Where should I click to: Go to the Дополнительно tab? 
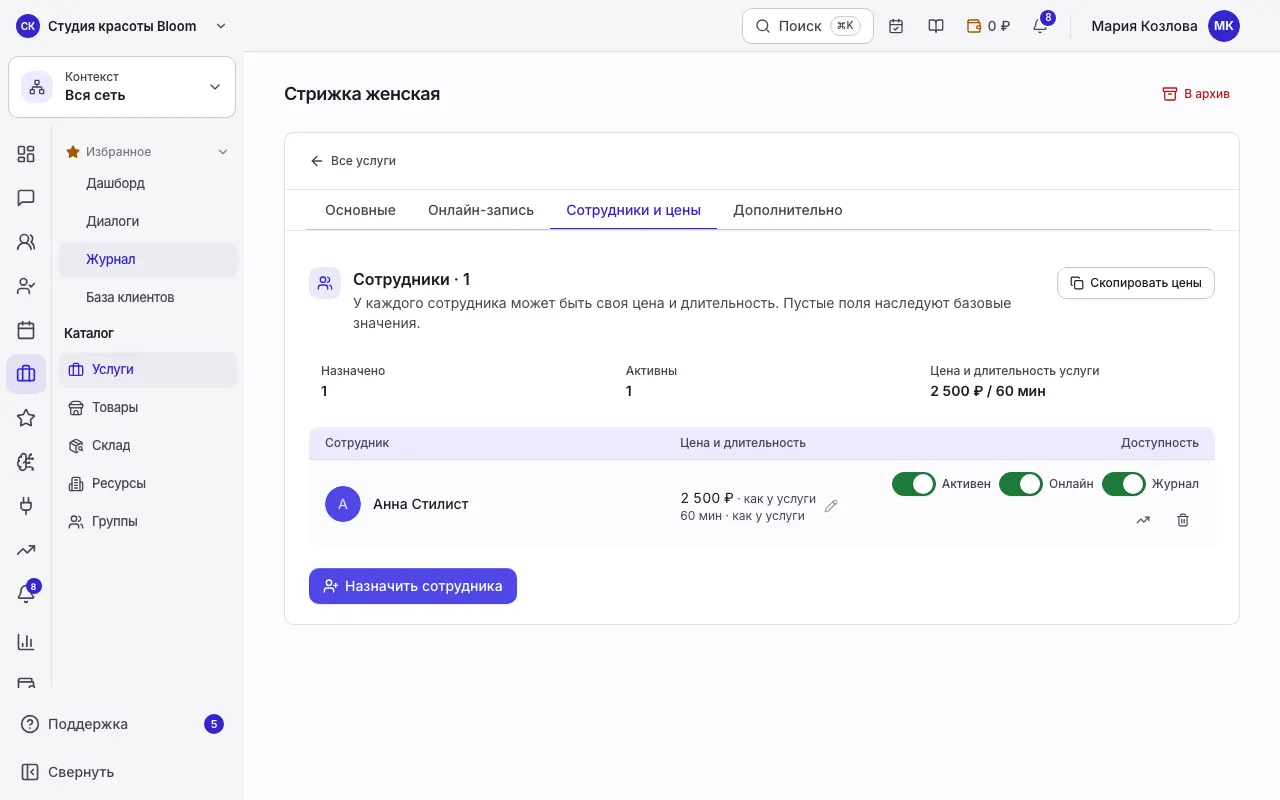pyautogui.click(x=788, y=210)
